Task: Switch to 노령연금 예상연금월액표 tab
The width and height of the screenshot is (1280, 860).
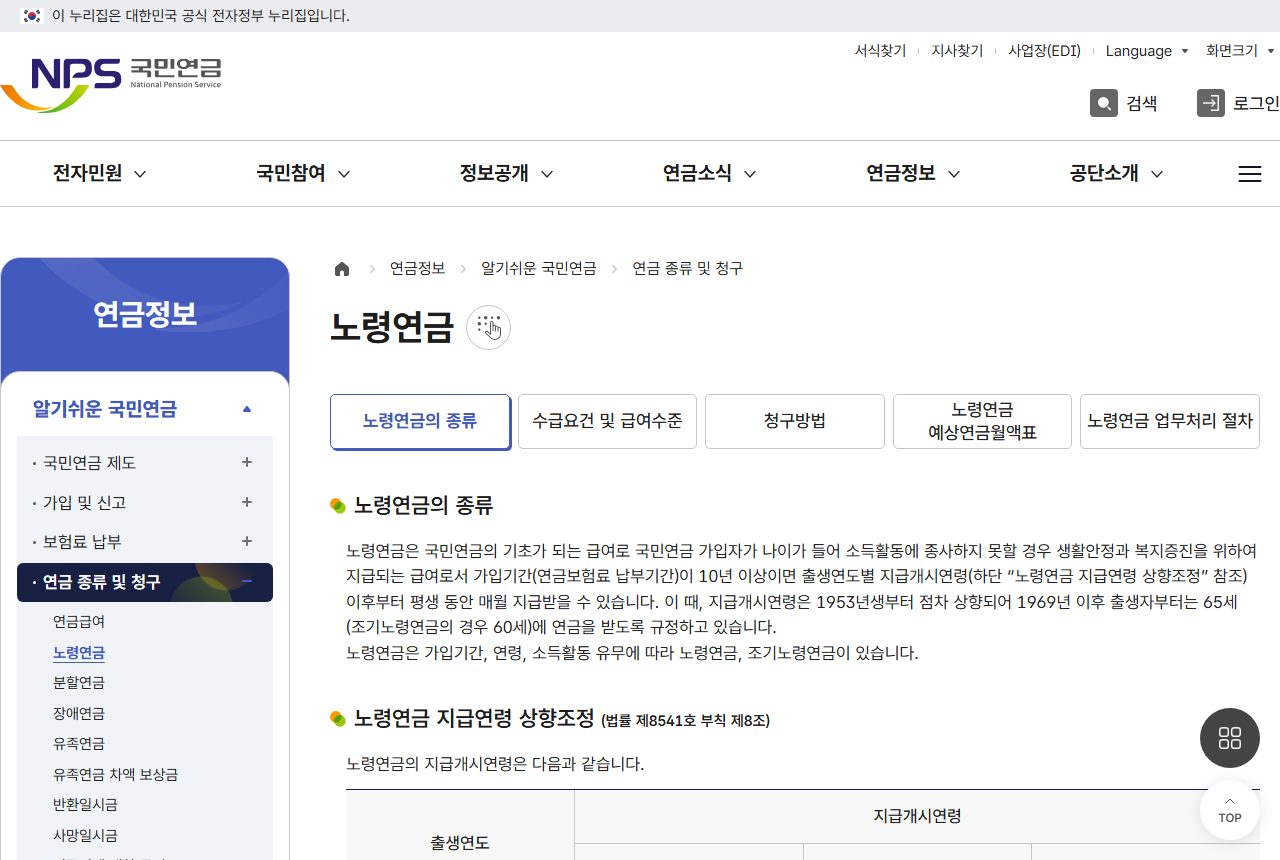Action: tap(982, 421)
